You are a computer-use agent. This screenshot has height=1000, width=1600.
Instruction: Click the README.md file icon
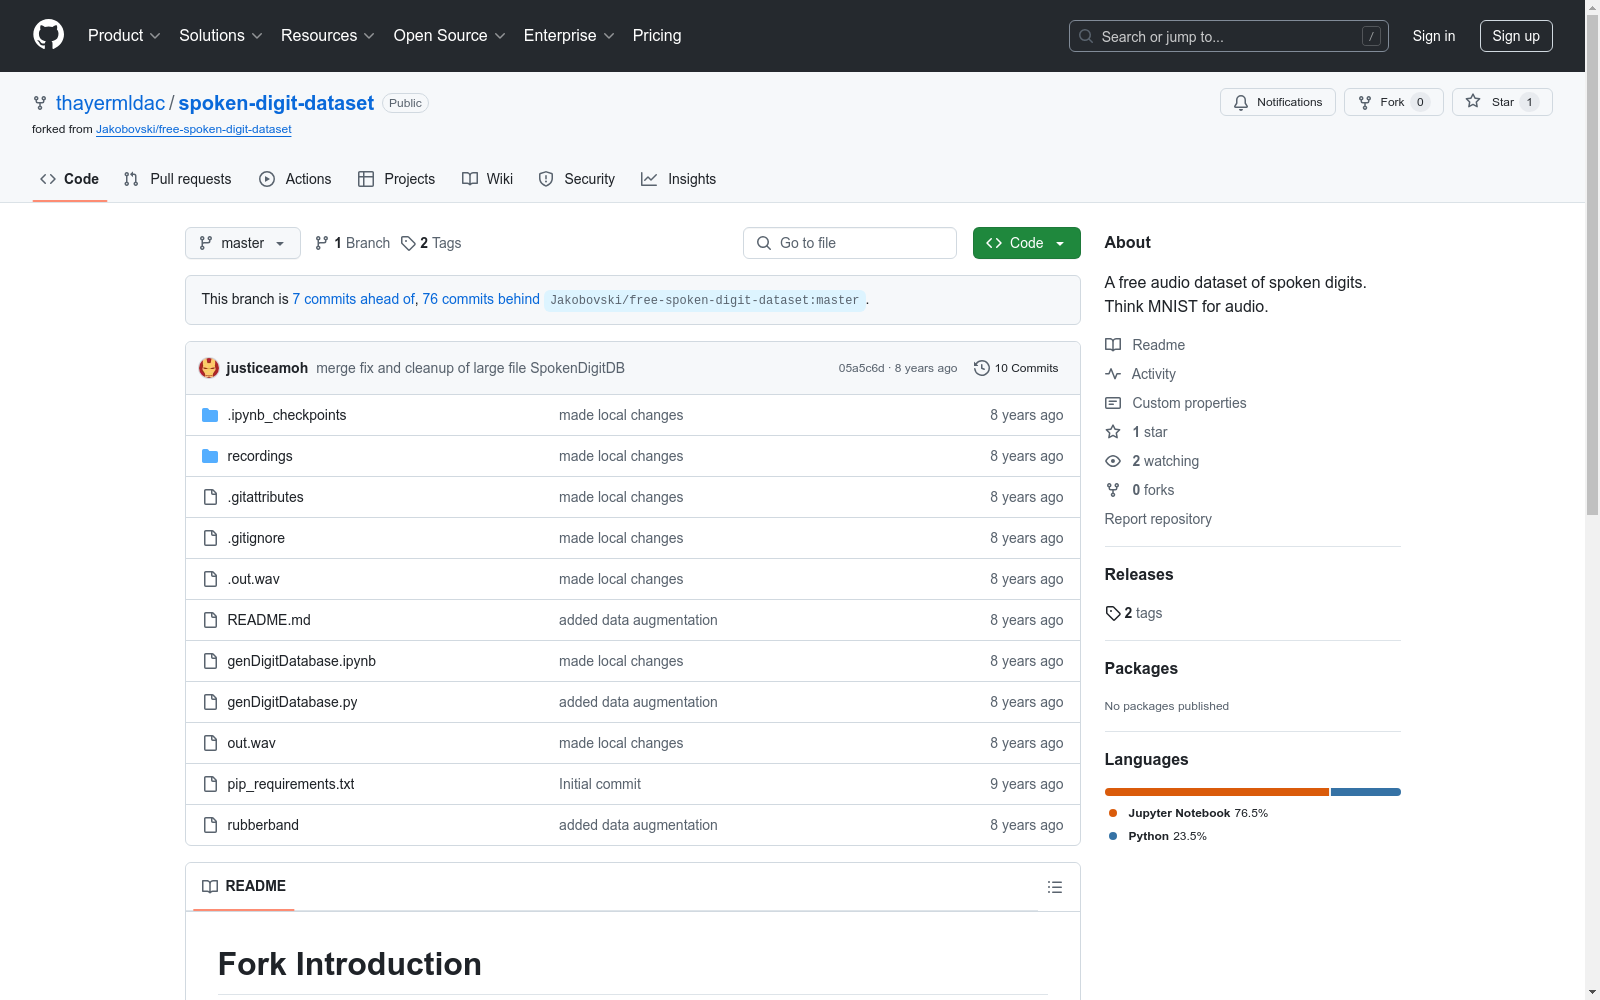210,620
